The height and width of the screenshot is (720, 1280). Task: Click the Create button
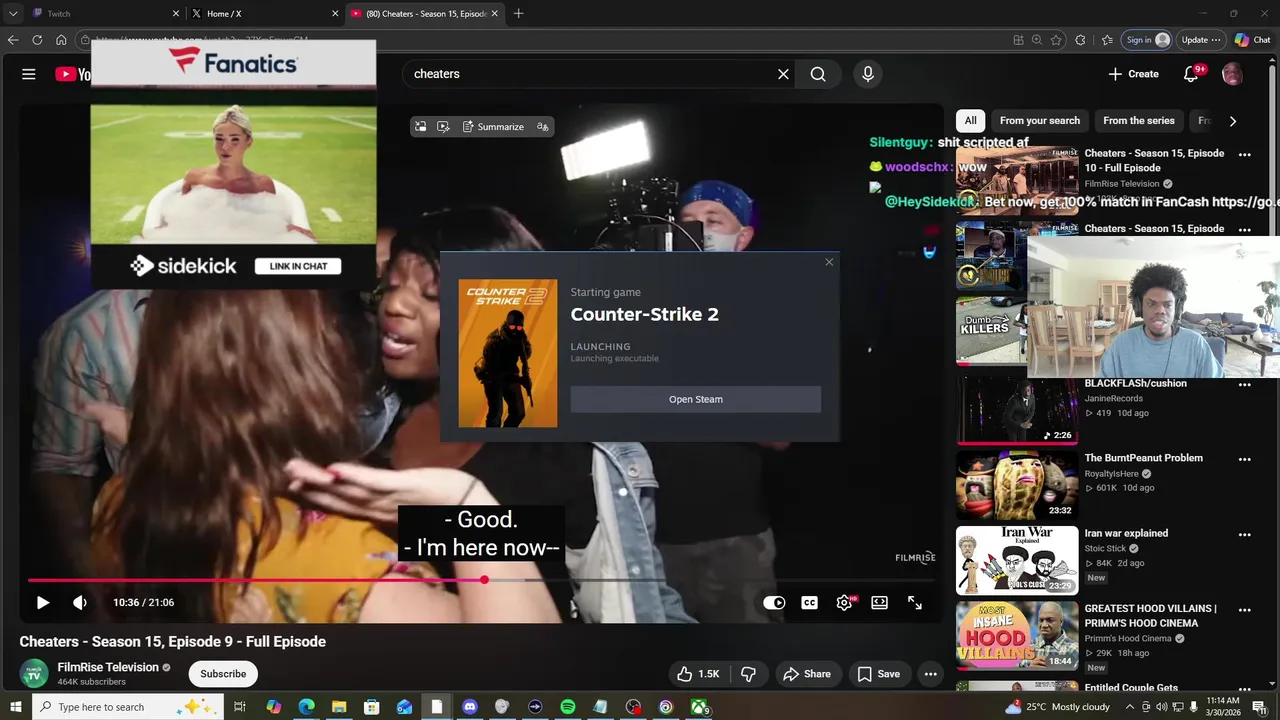pos(1134,74)
